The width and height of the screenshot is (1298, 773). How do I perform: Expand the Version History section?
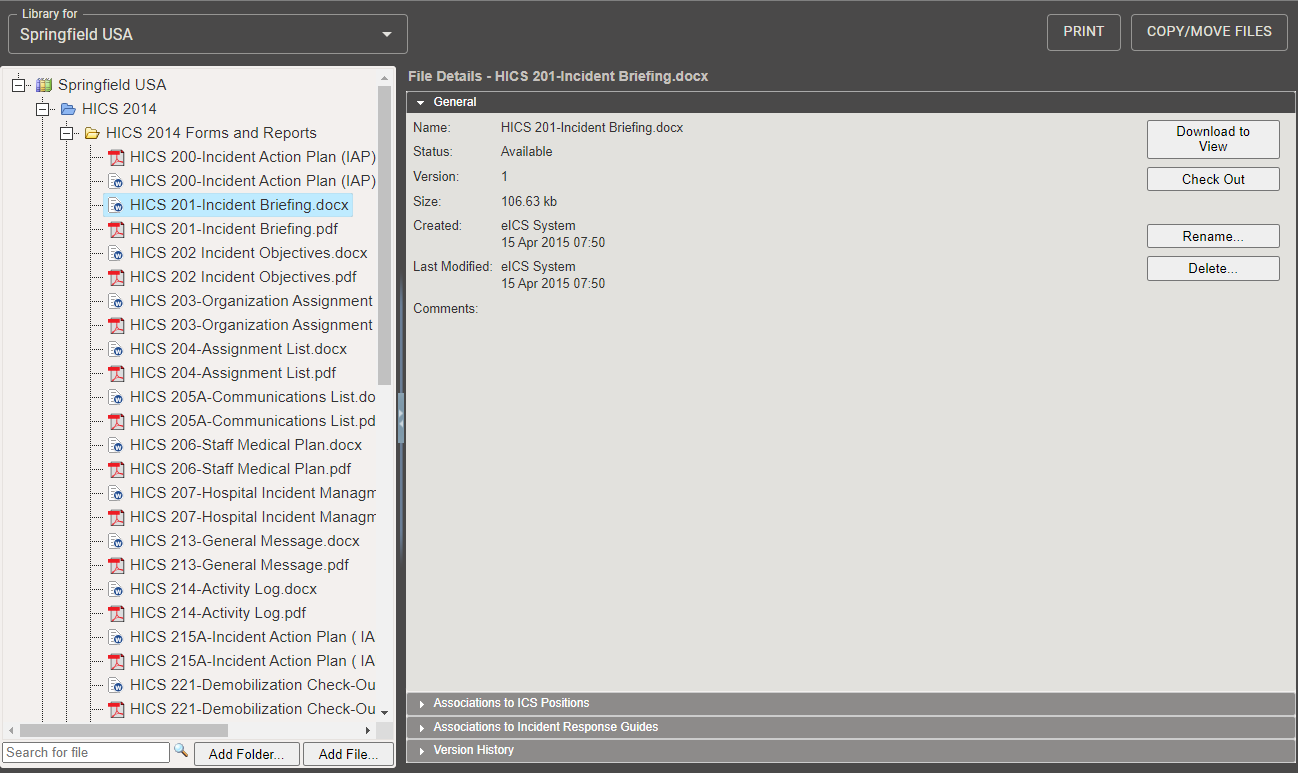(473, 750)
